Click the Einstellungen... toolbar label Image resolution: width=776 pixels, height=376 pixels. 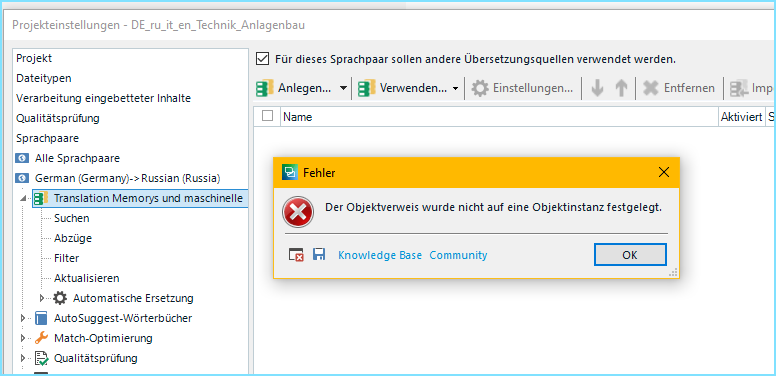[x=533, y=89]
